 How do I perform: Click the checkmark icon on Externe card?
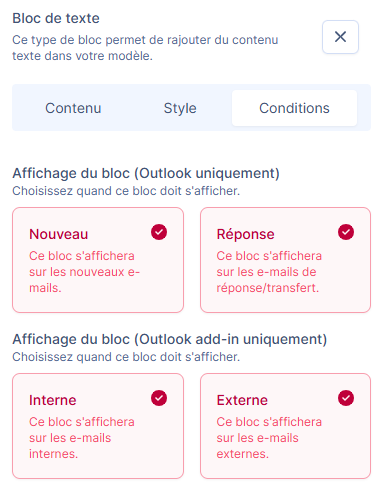[x=346, y=398]
